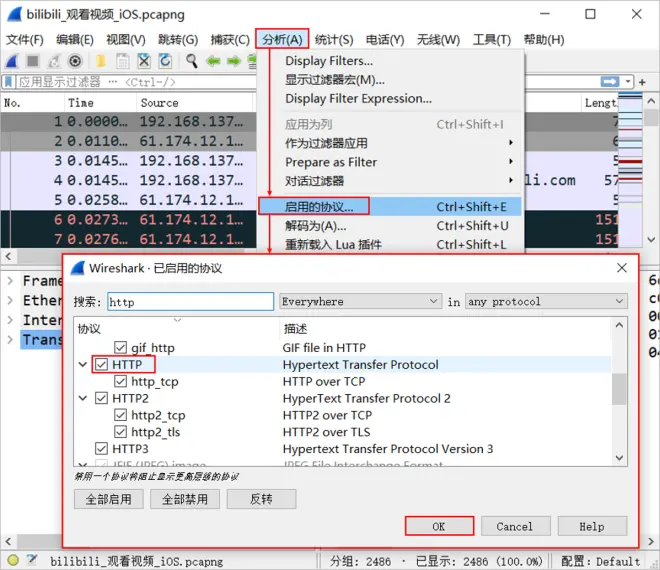Click the find packet magnifier icon
Image resolution: width=660 pixels, height=570 pixels.
point(192,61)
